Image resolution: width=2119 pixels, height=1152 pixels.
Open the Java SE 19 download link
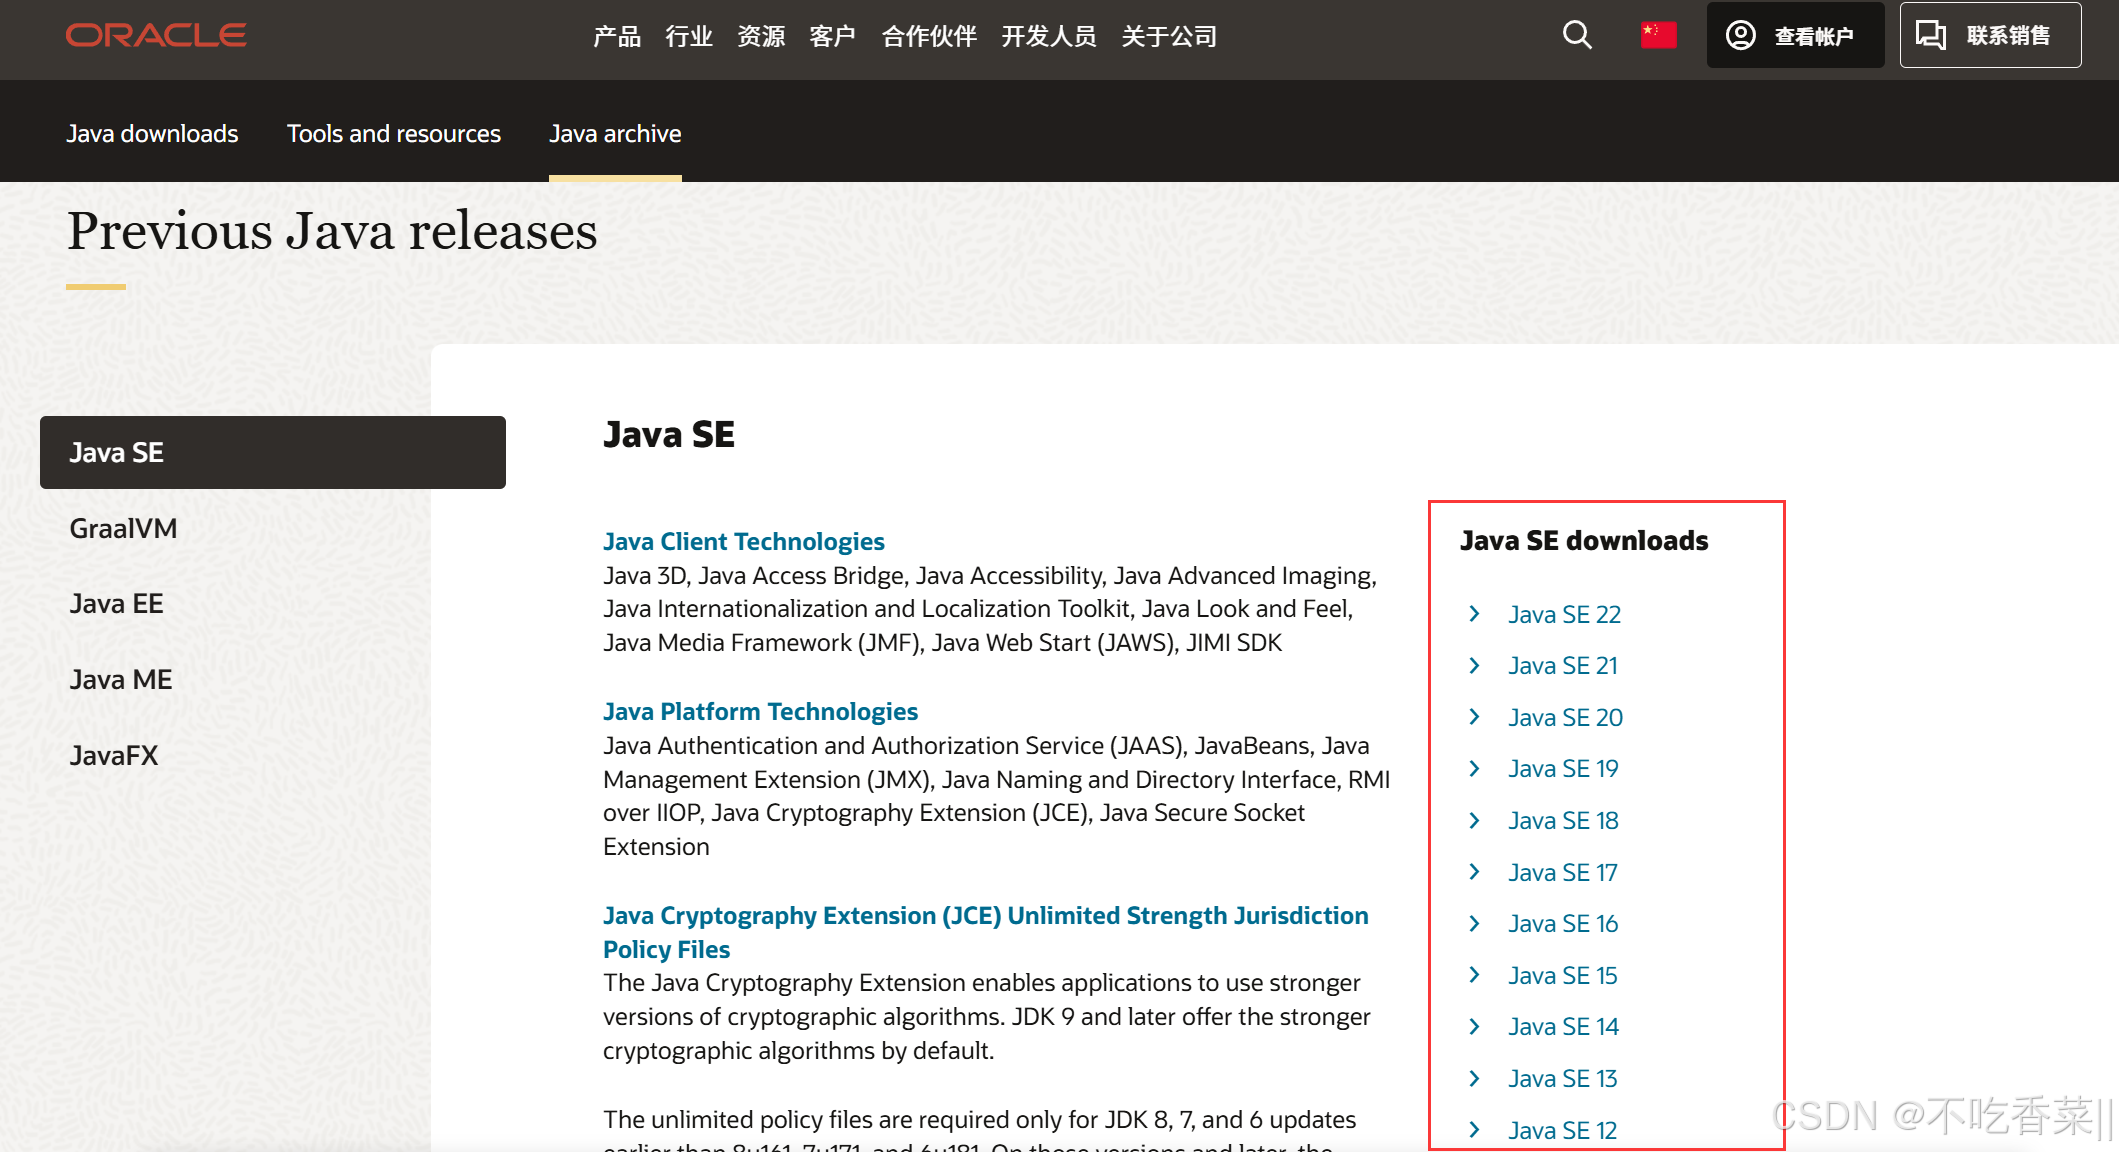point(1563,768)
